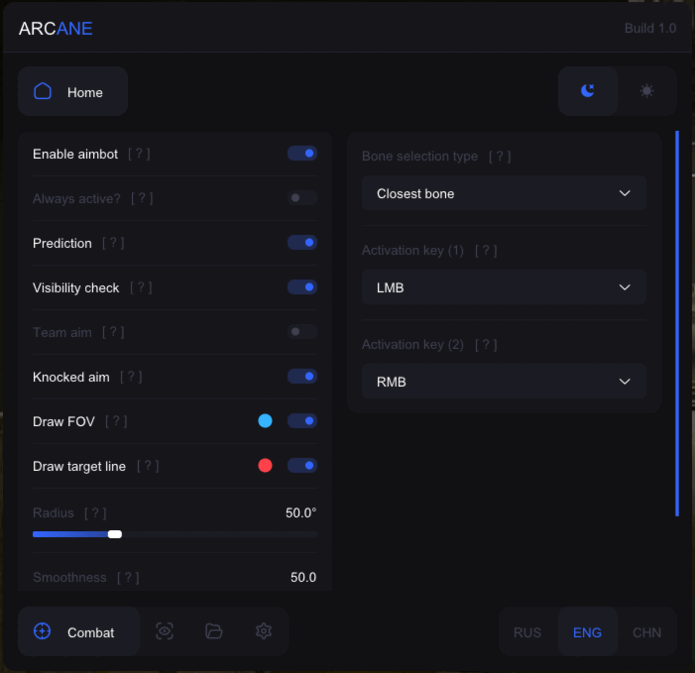The image size is (695, 673).
Task: Disable the Visibility check toggle
Action: tap(302, 287)
